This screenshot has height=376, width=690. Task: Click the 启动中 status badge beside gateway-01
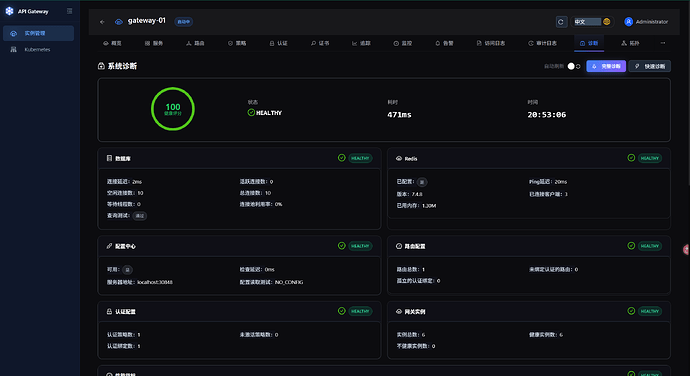point(184,22)
